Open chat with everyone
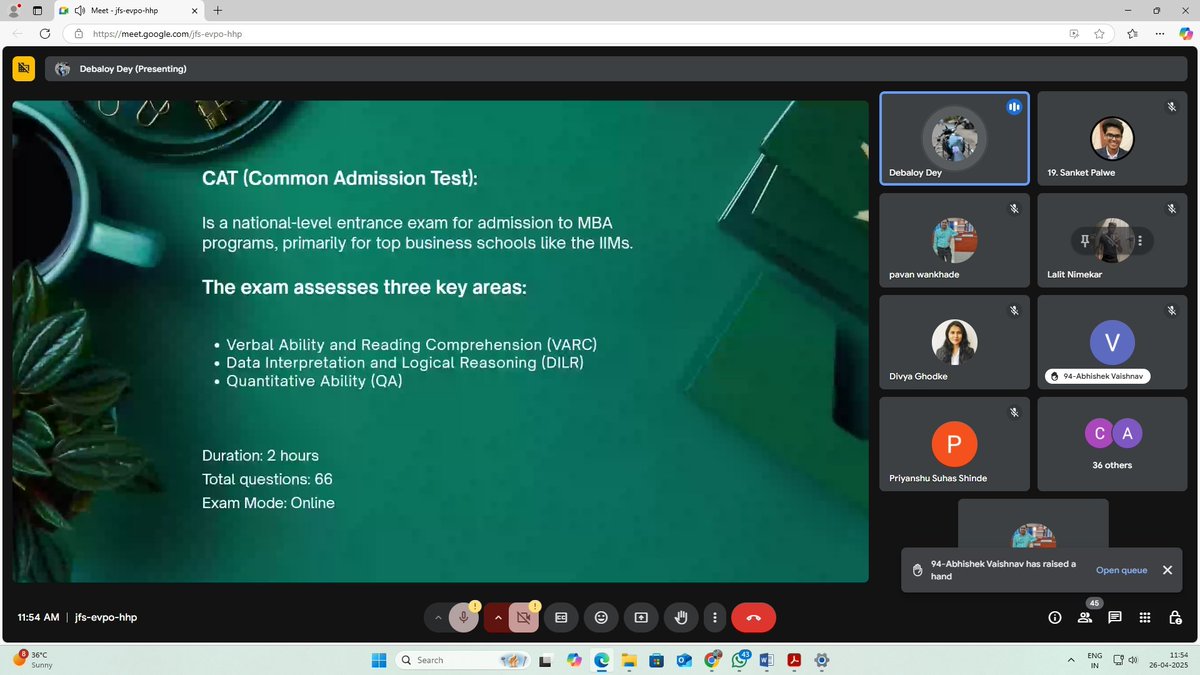The image size is (1200, 675). coord(1115,618)
